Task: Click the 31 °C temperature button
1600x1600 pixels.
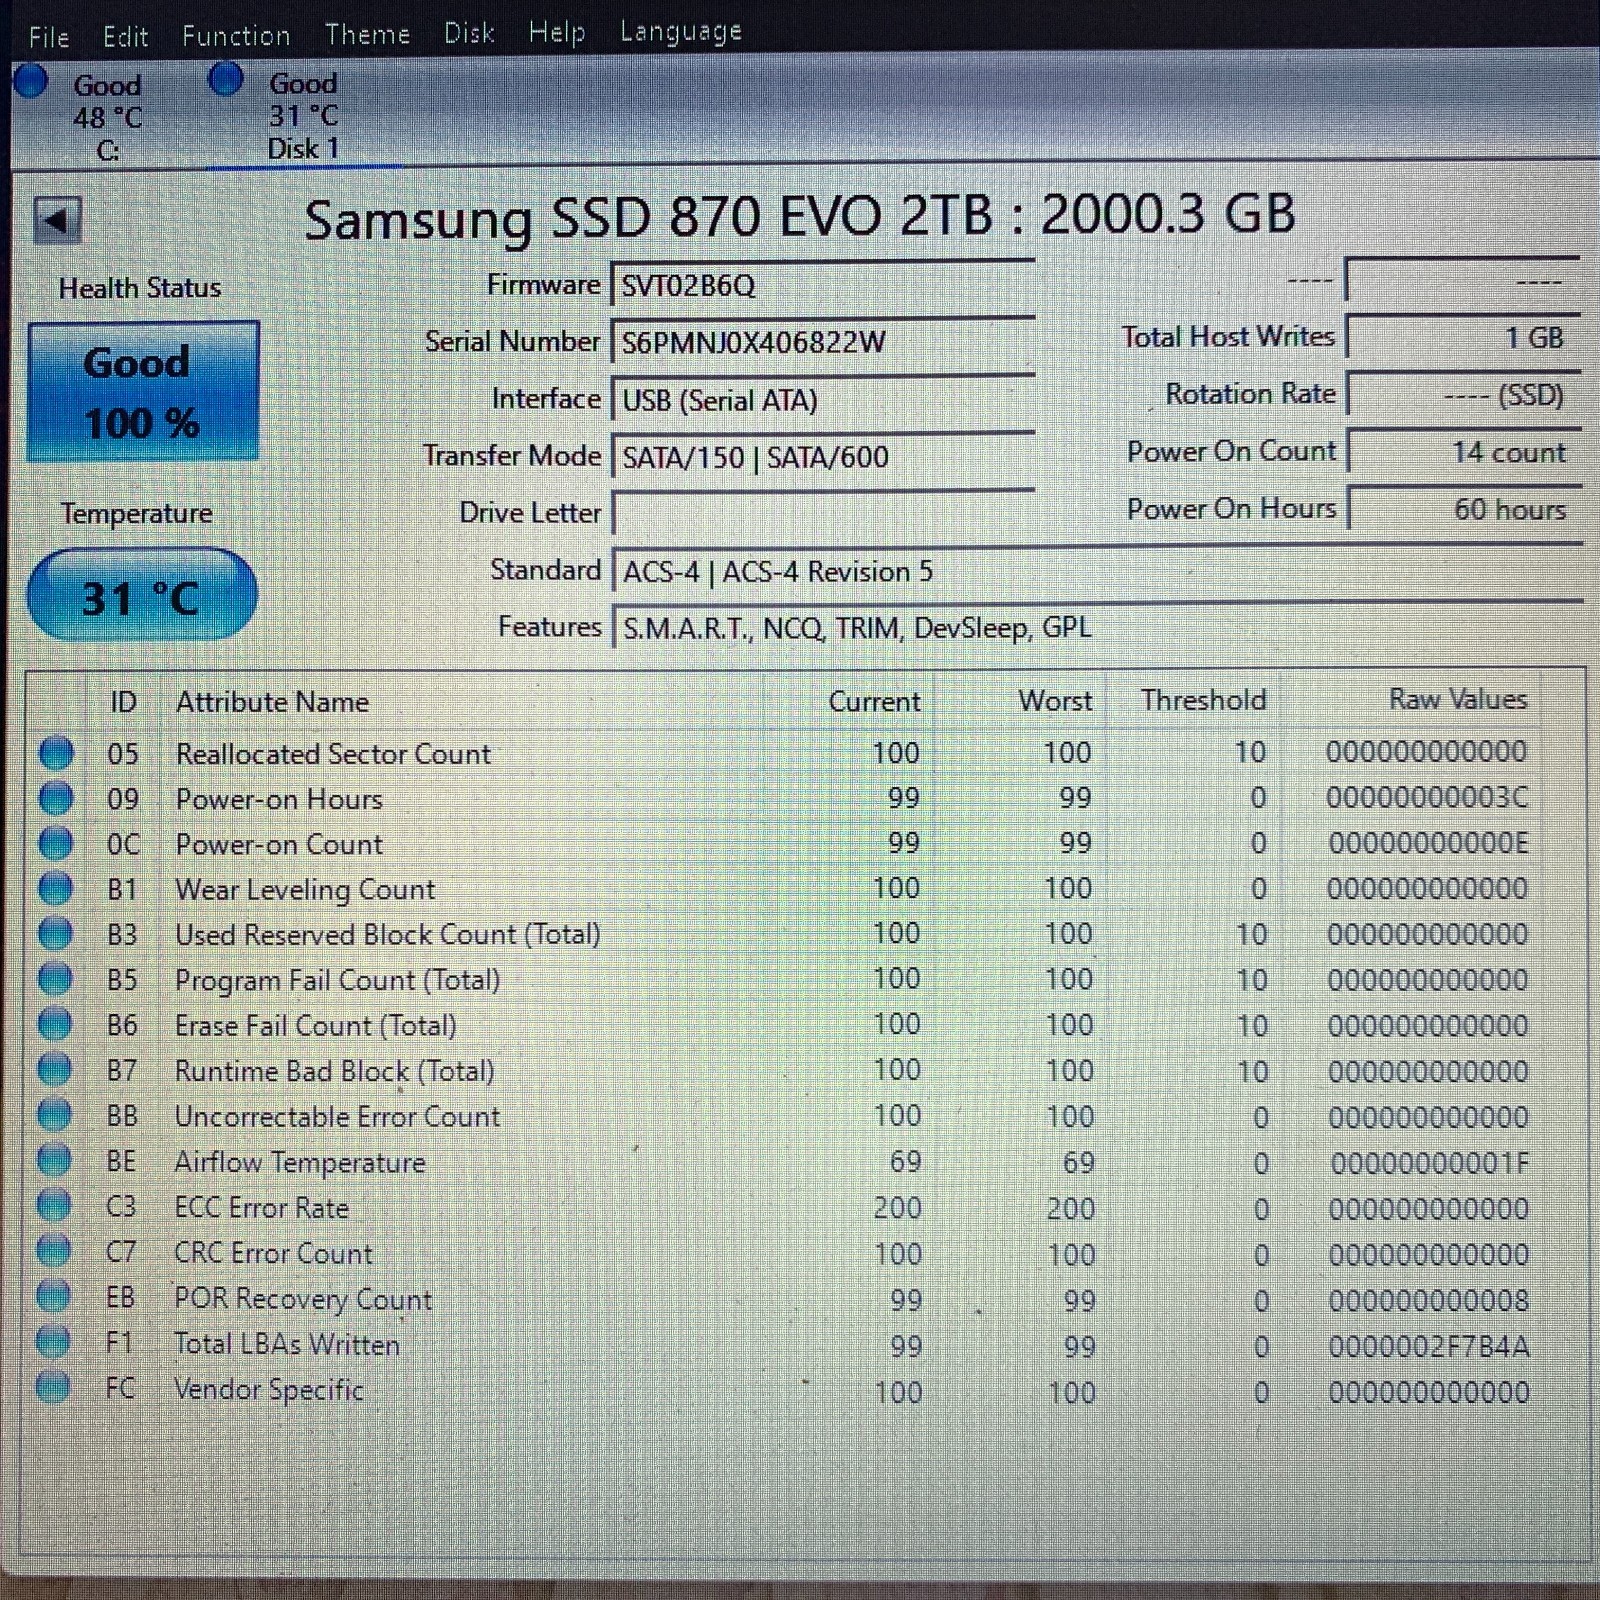Action: [141, 595]
